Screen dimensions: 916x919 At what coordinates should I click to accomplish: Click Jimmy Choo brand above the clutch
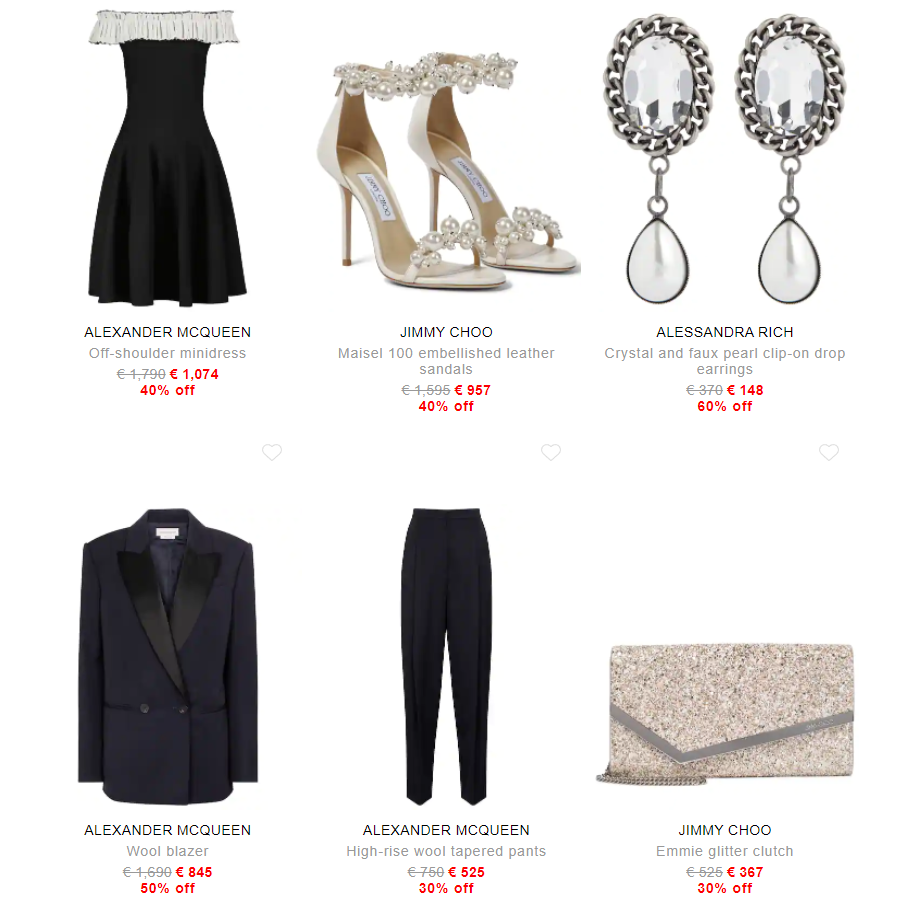[725, 830]
